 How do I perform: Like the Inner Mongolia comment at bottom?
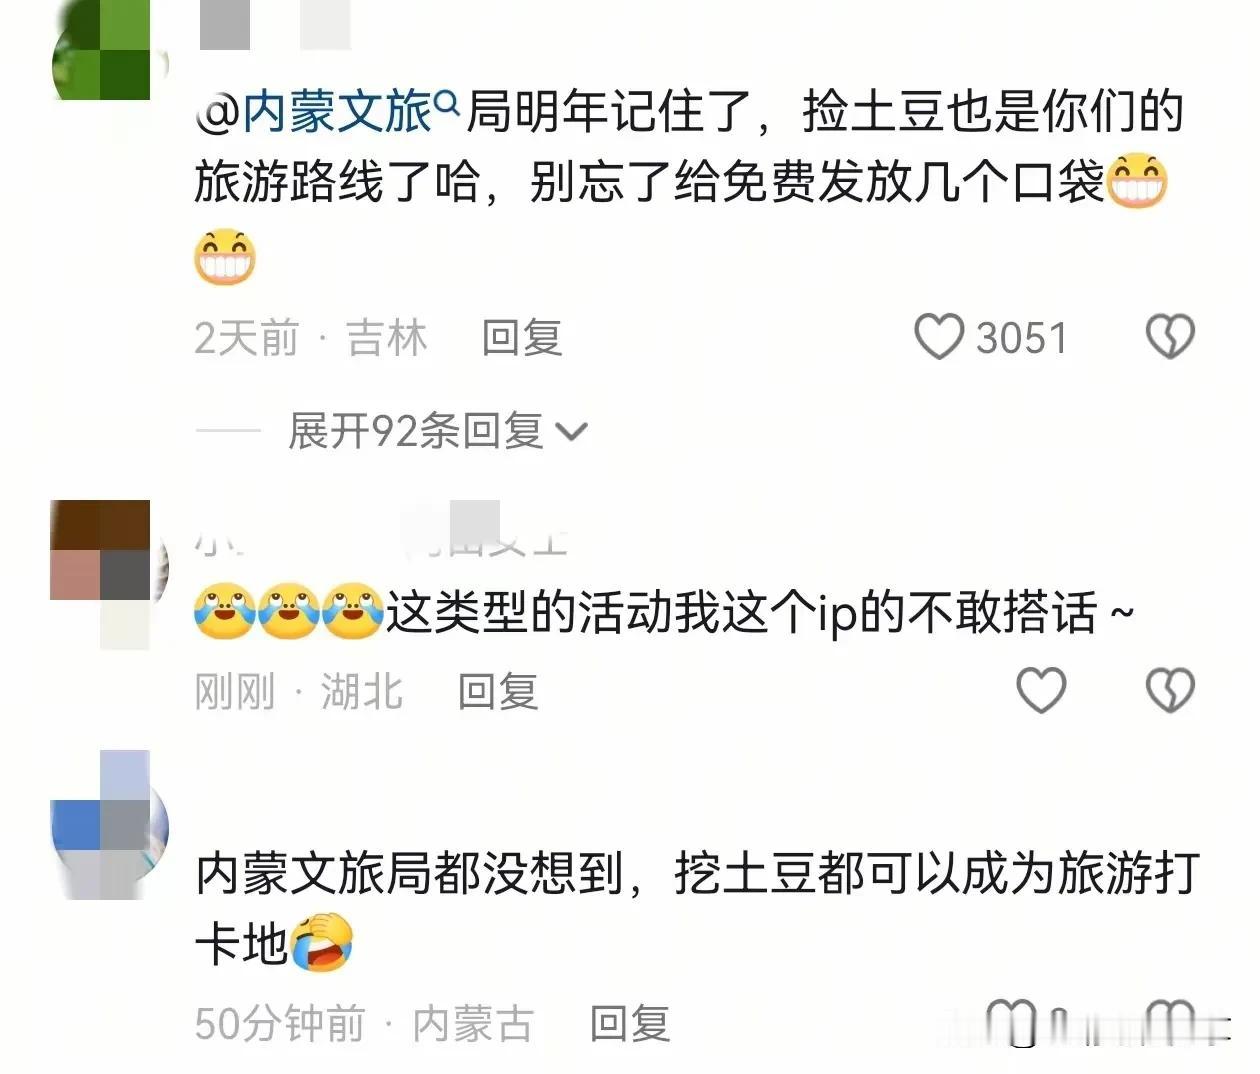click(1010, 1022)
